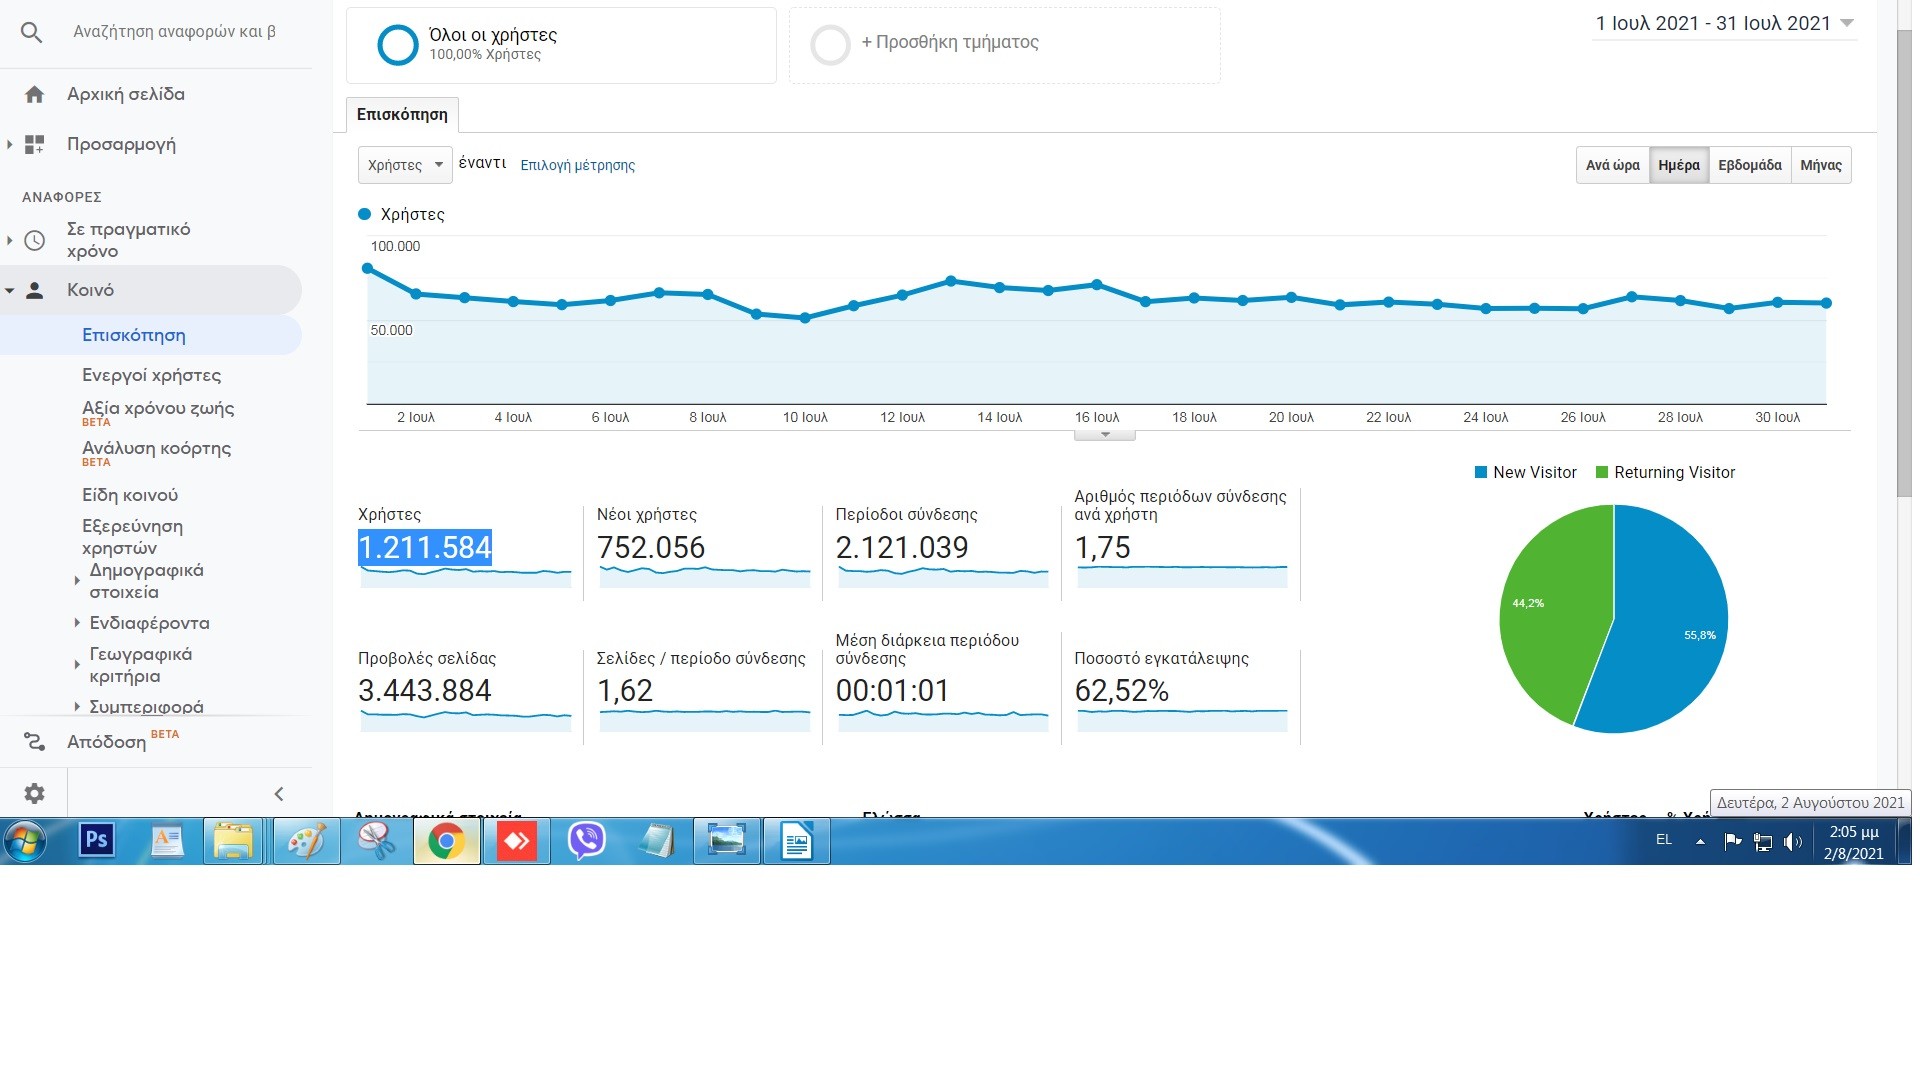Click the search magnifier icon
Screen dimensions: 1920x1080
coord(32,33)
